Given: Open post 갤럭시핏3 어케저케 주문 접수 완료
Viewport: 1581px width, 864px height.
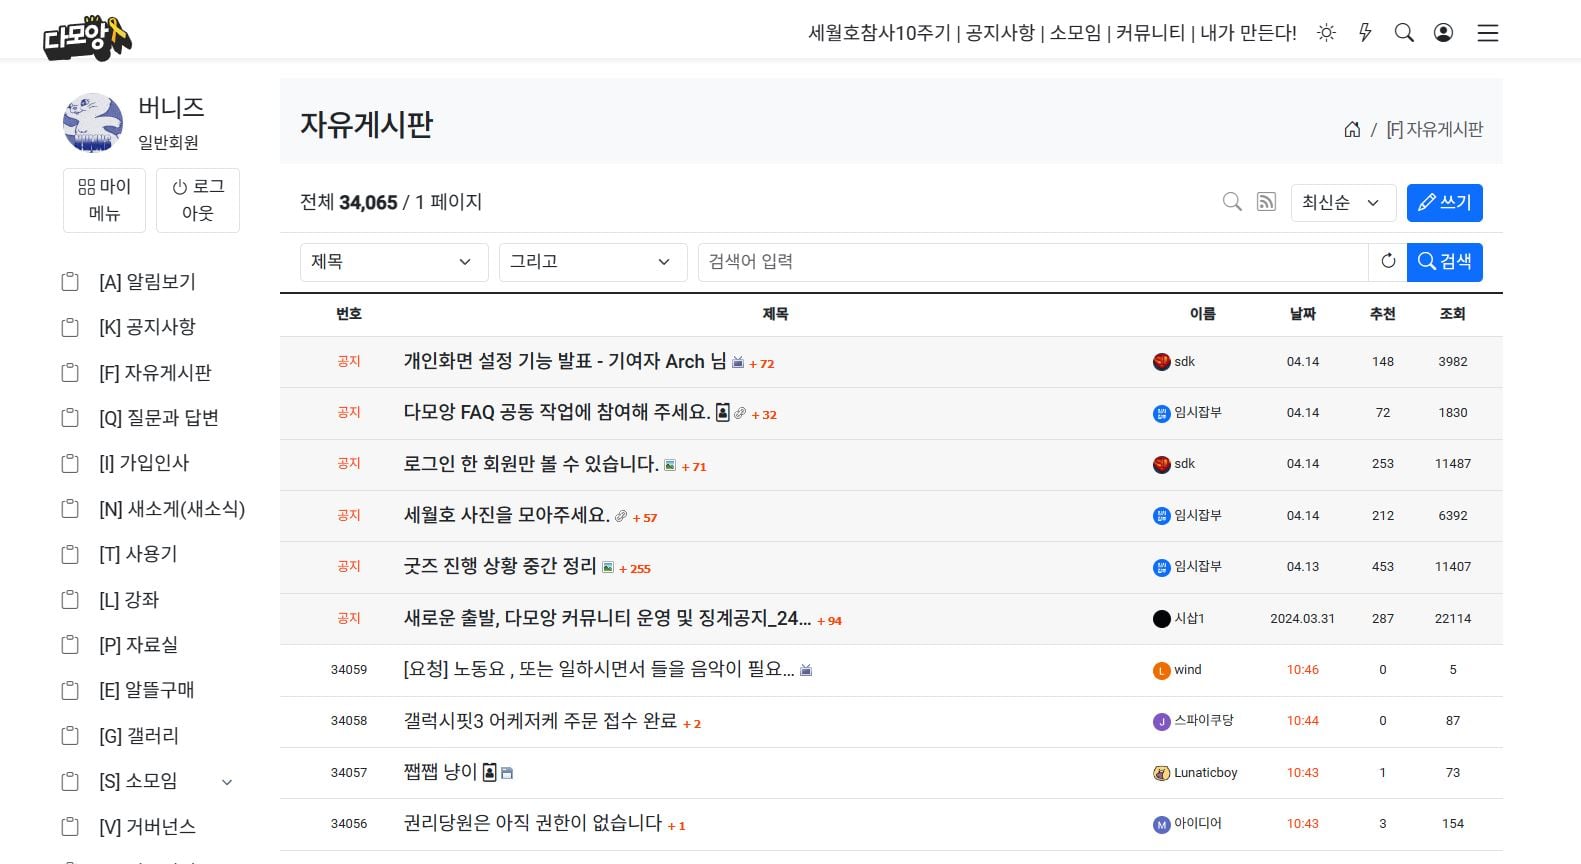Looking at the screenshot, I should click(540, 720).
